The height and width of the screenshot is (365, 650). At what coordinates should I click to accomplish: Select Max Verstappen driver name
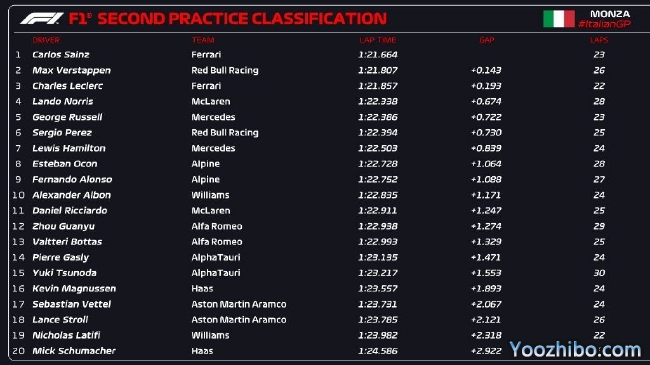(71, 71)
